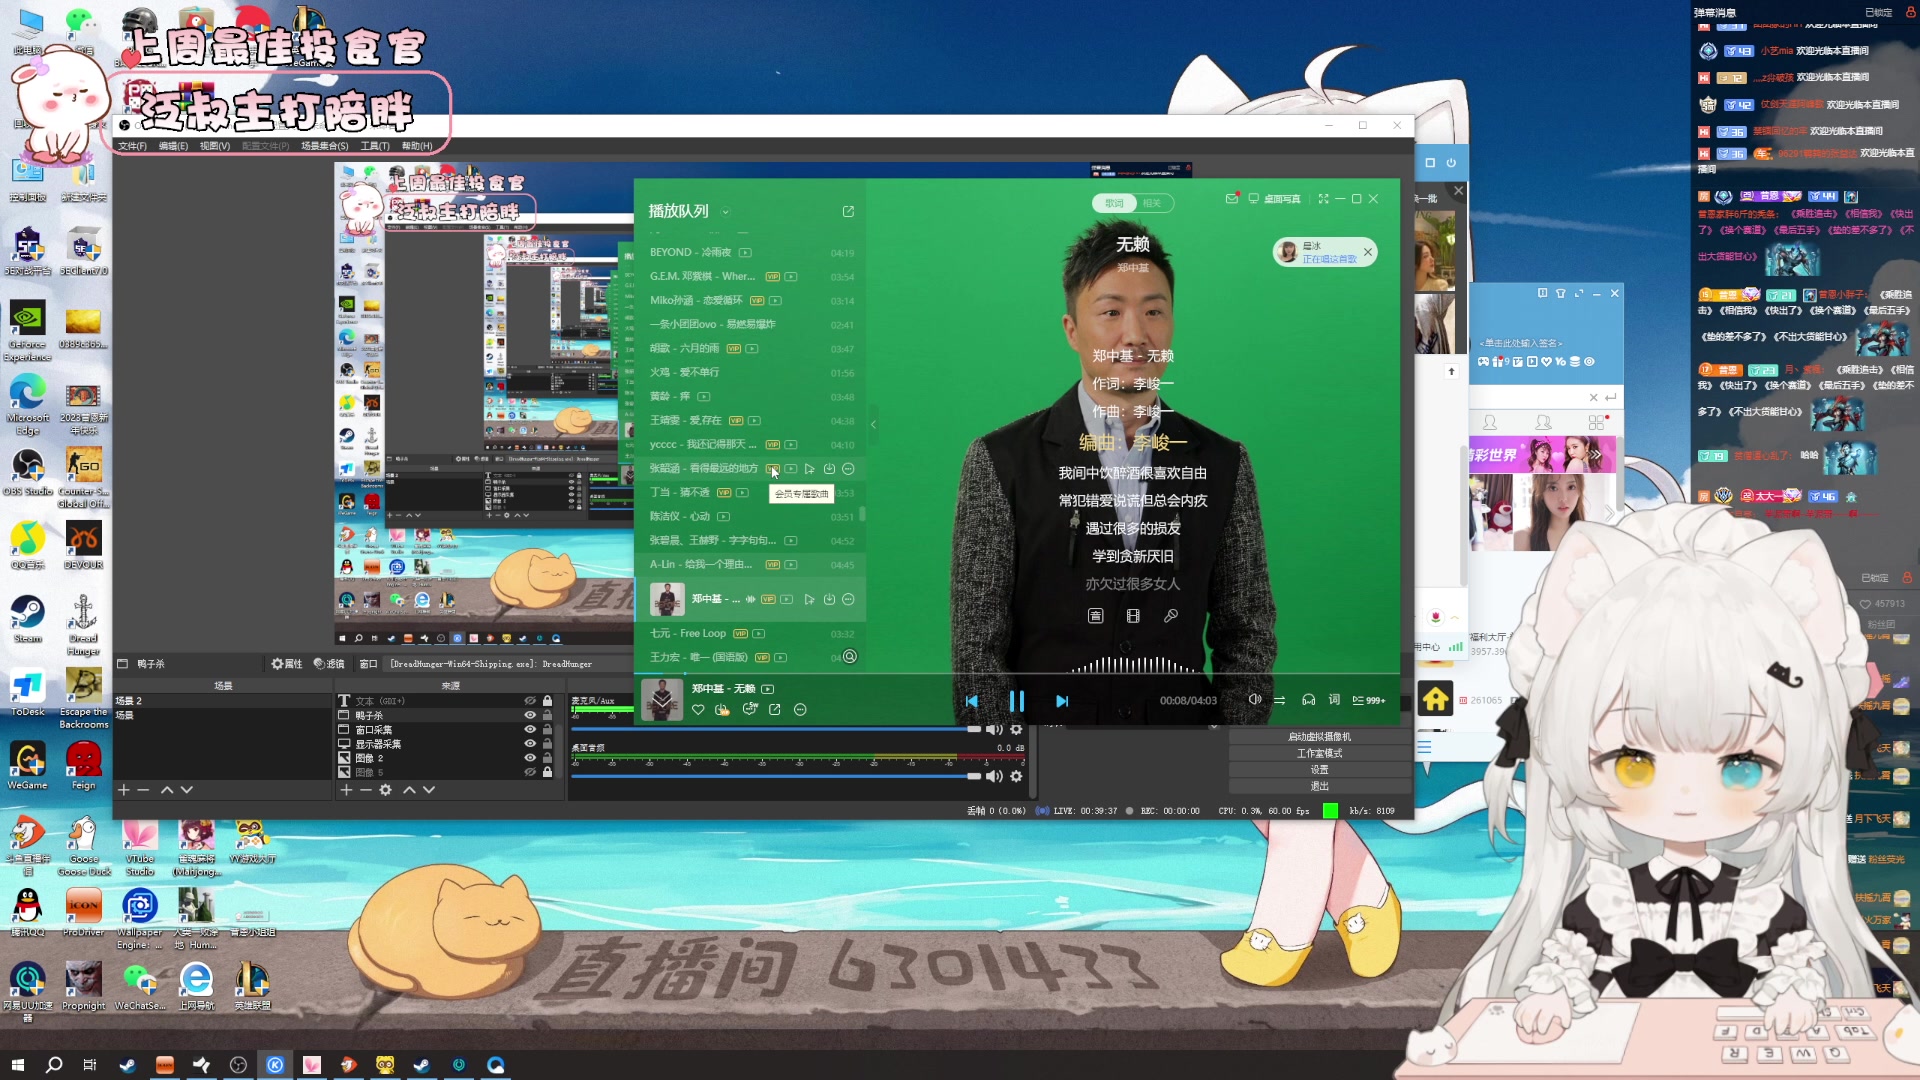Open the 场景集合(S) menu
Image resolution: width=1920 pixels, height=1080 pixels.
pyautogui.click(x=324, y=146)
